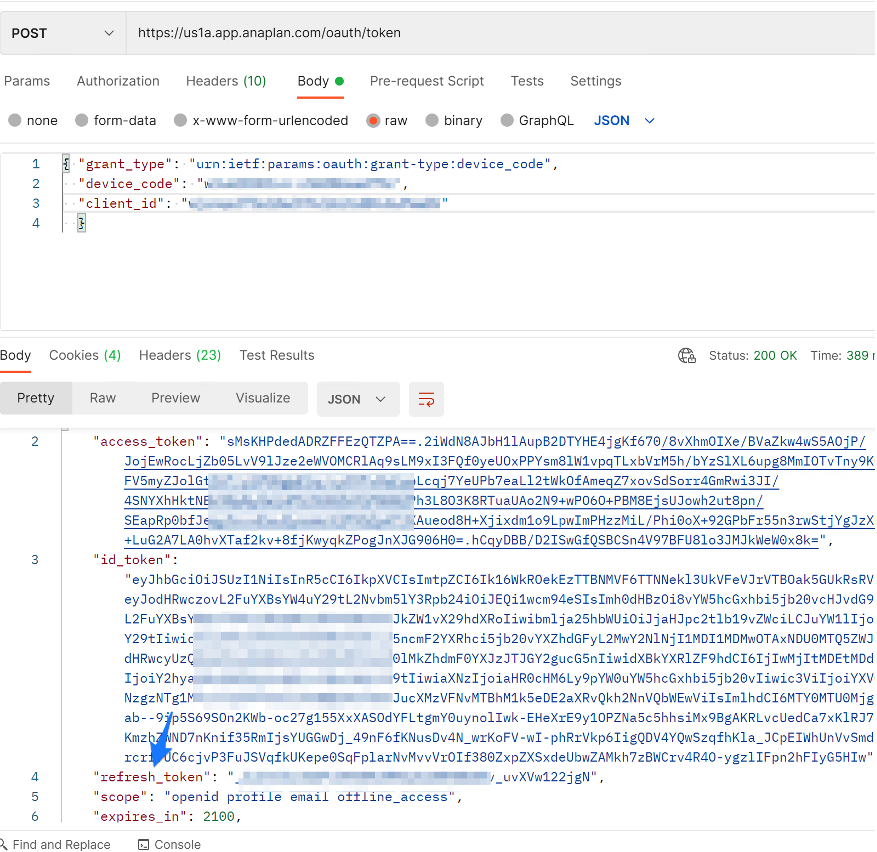Open the Pre-request Script tab

point(427,81)
